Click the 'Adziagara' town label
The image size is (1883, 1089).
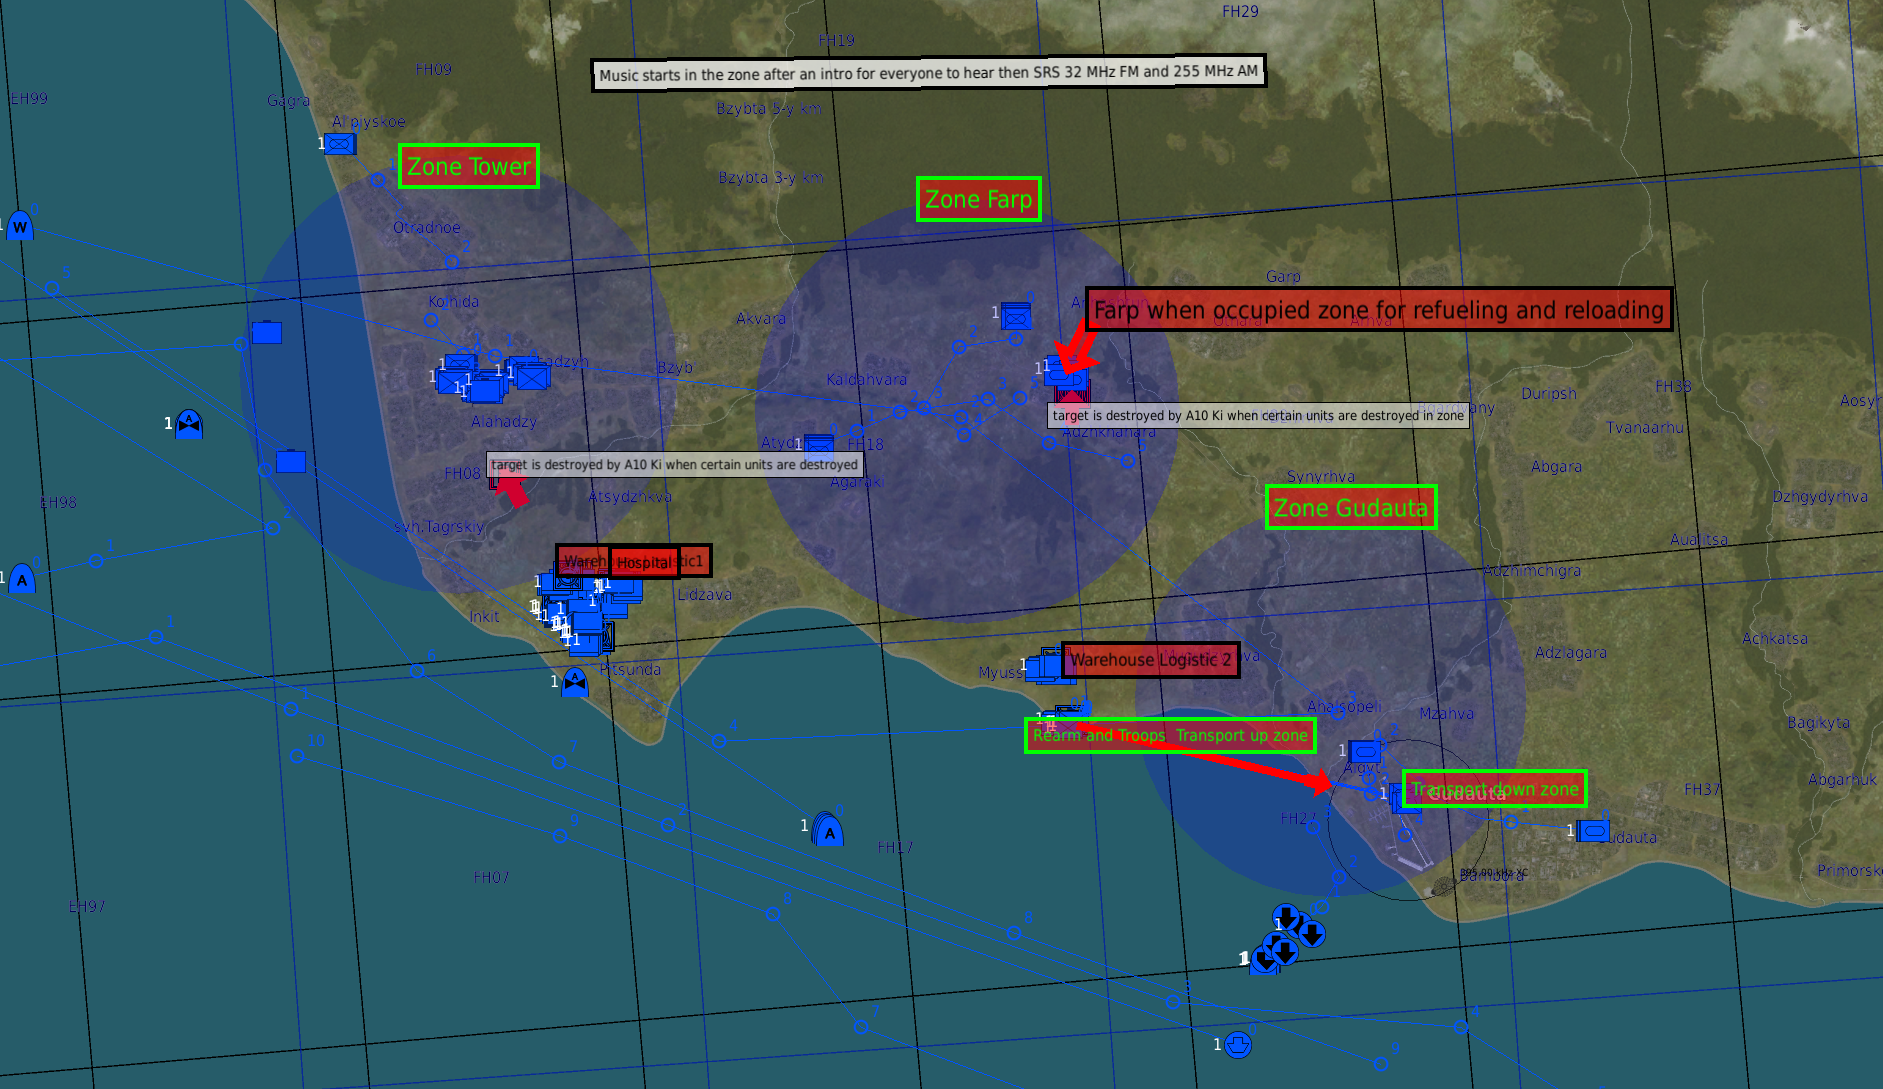click(1571, 652)
